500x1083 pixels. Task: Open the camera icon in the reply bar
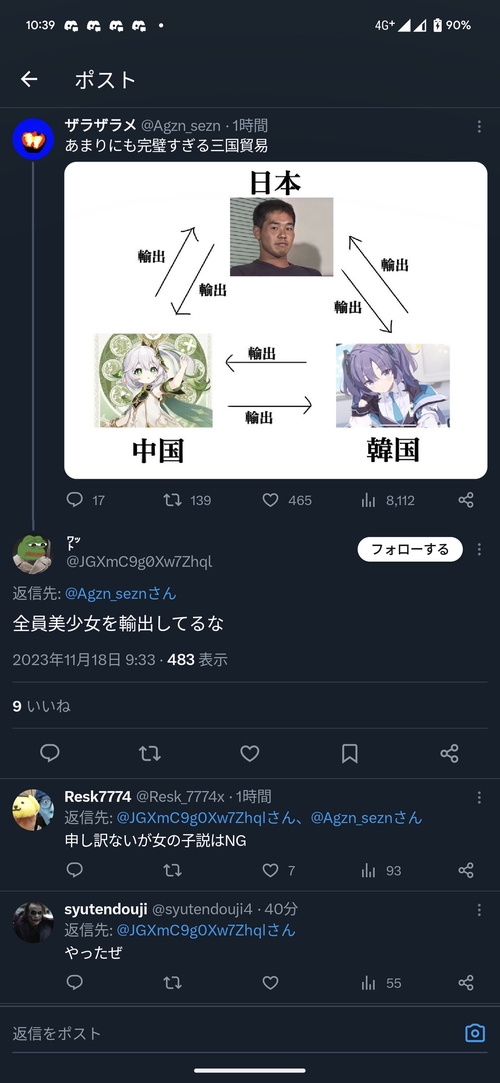[474, 1033]
